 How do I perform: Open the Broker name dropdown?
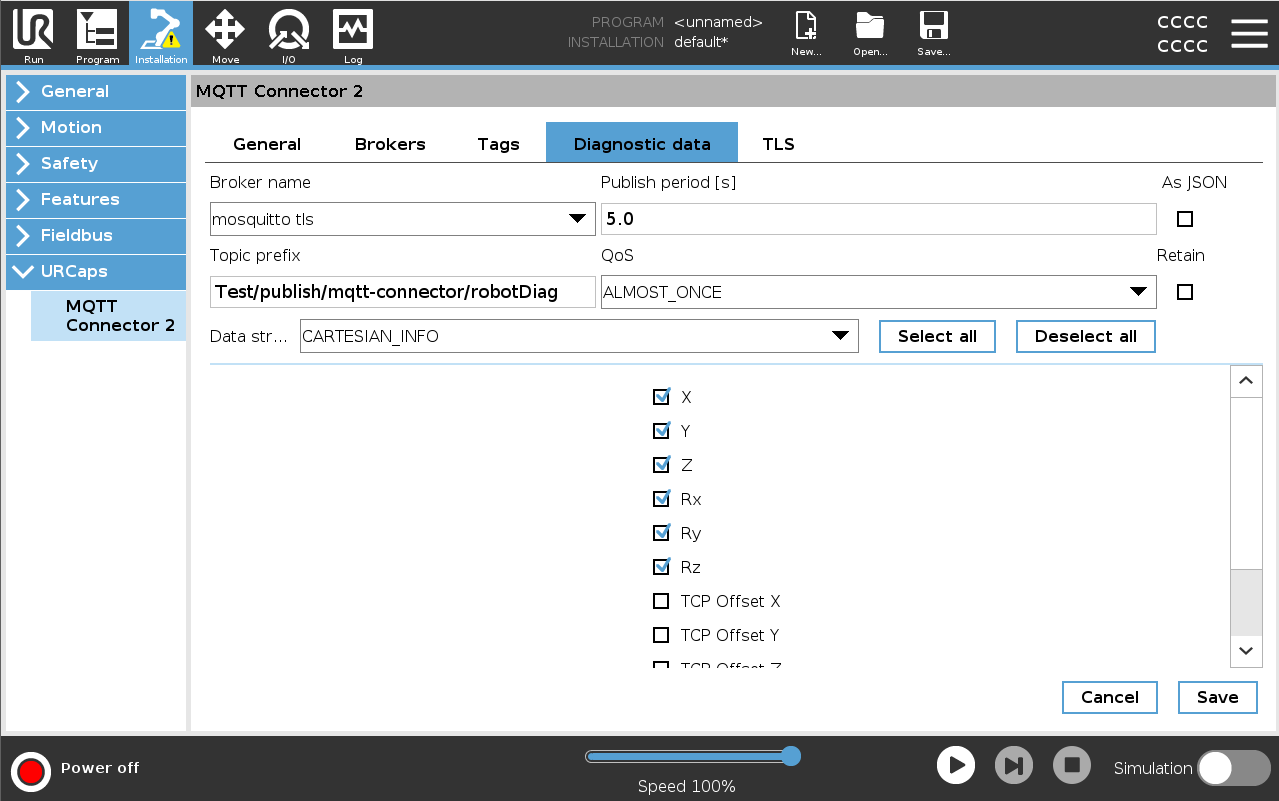(403, 219)
